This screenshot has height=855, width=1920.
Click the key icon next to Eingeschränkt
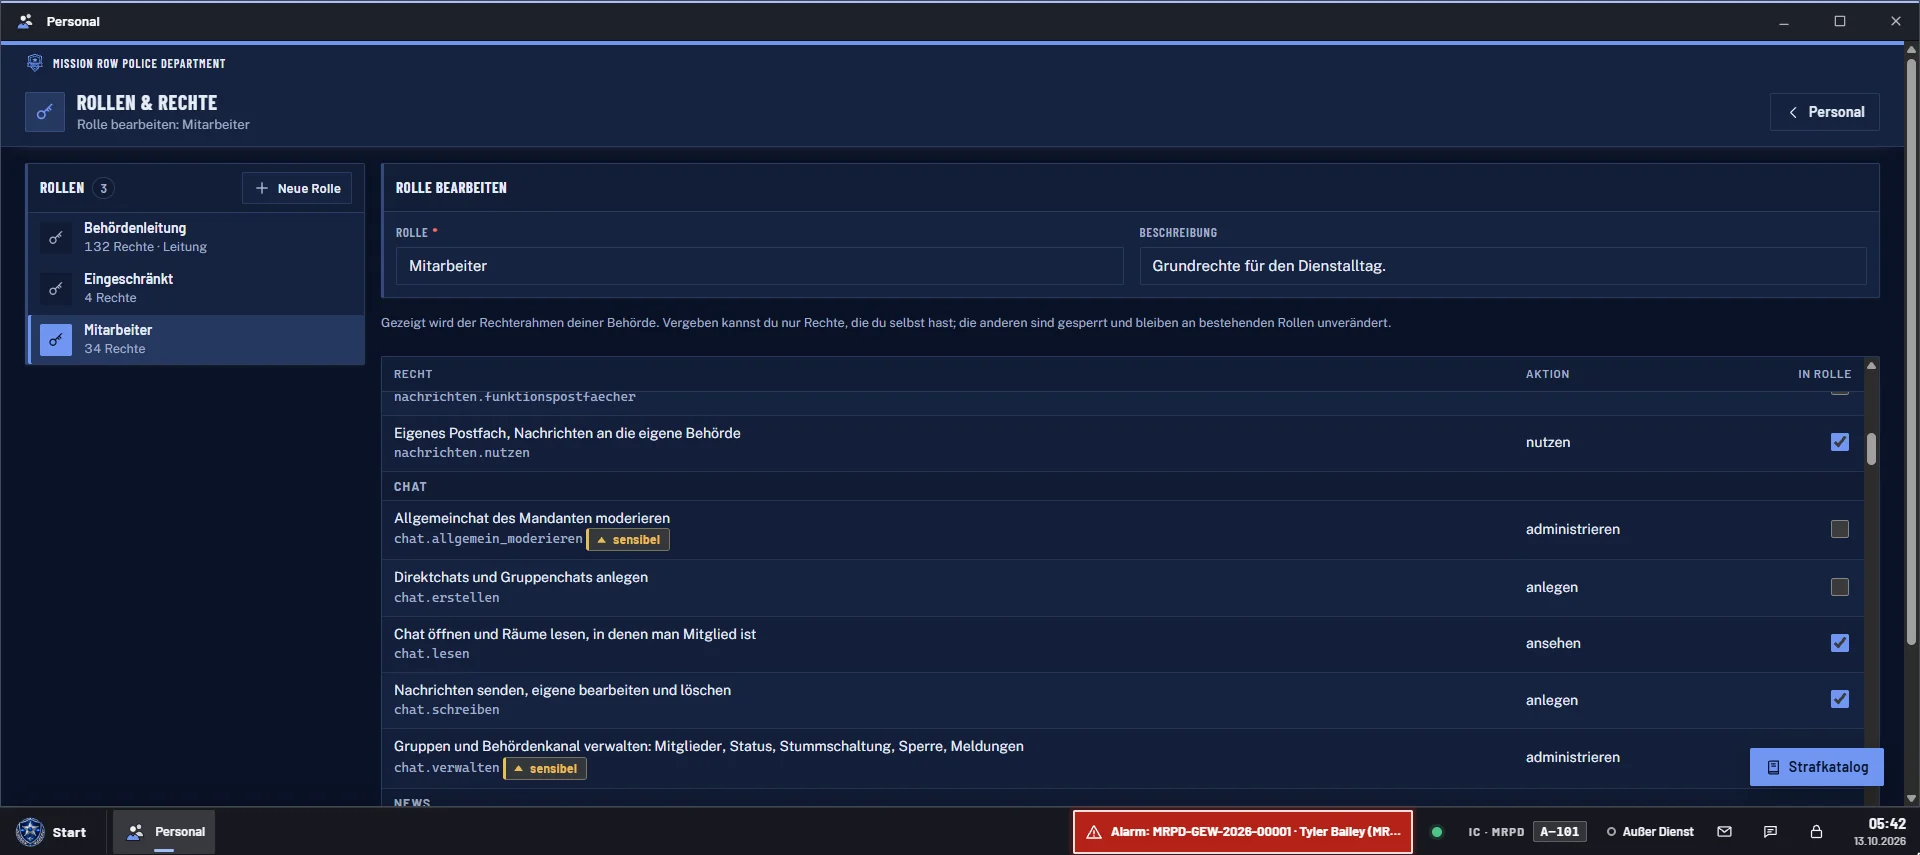(56, 289)
